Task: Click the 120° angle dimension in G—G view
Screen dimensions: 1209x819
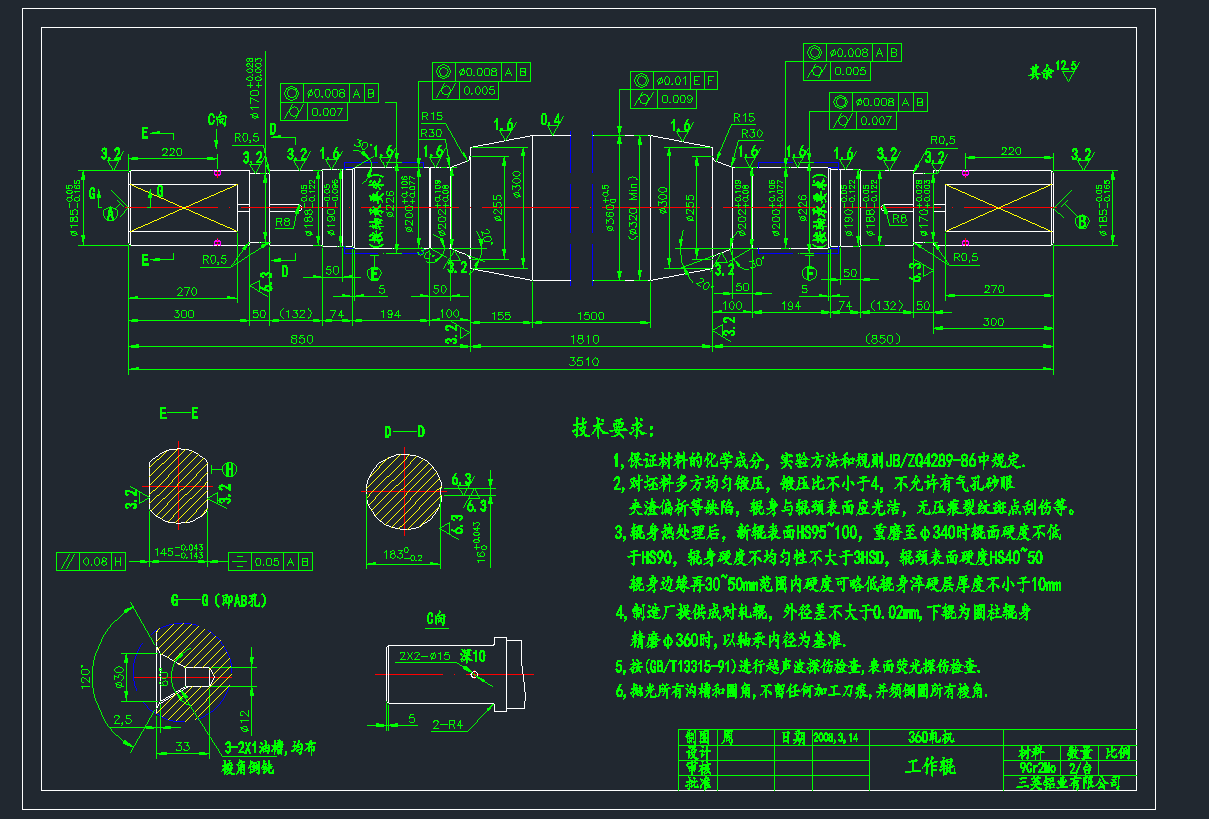Action: click(x=87, y=679)
